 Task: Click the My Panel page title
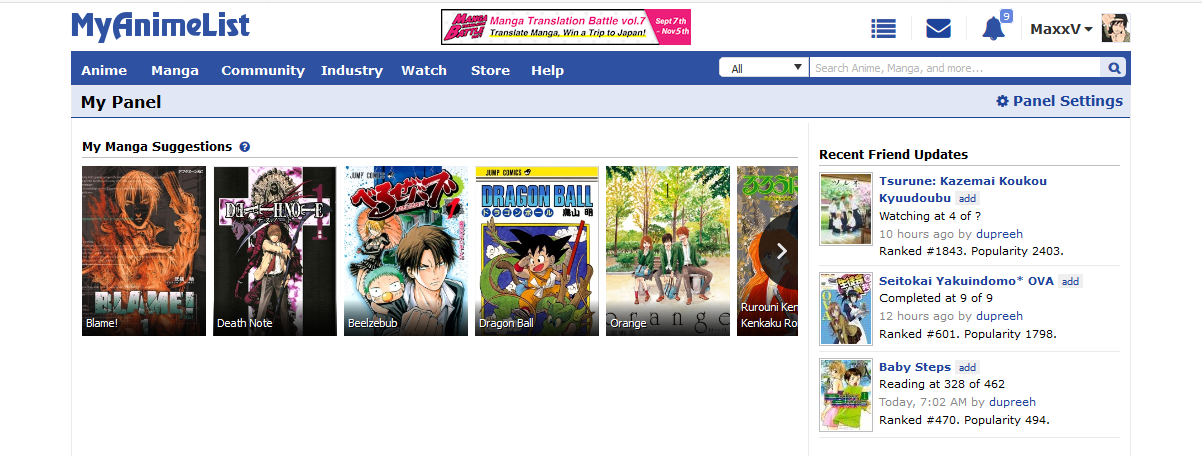click(x=121, y=102)
